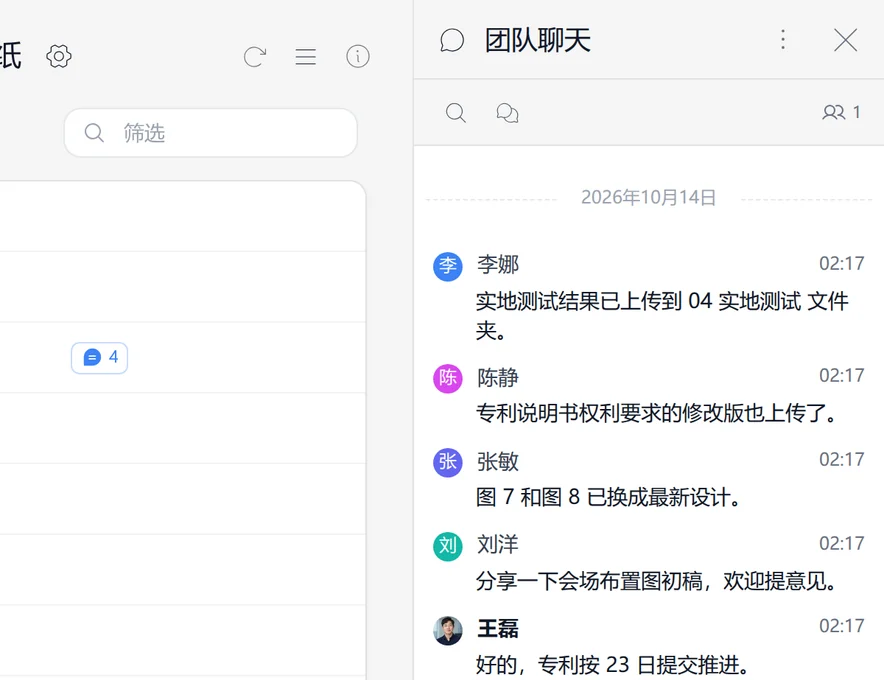
Task: Select message 图 7 和图 8 已换成最新设计
Action: click(608, 497)
